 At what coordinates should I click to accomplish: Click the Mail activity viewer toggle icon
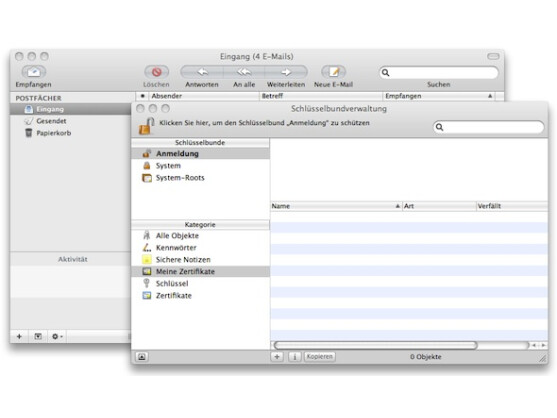coord(38,336)
